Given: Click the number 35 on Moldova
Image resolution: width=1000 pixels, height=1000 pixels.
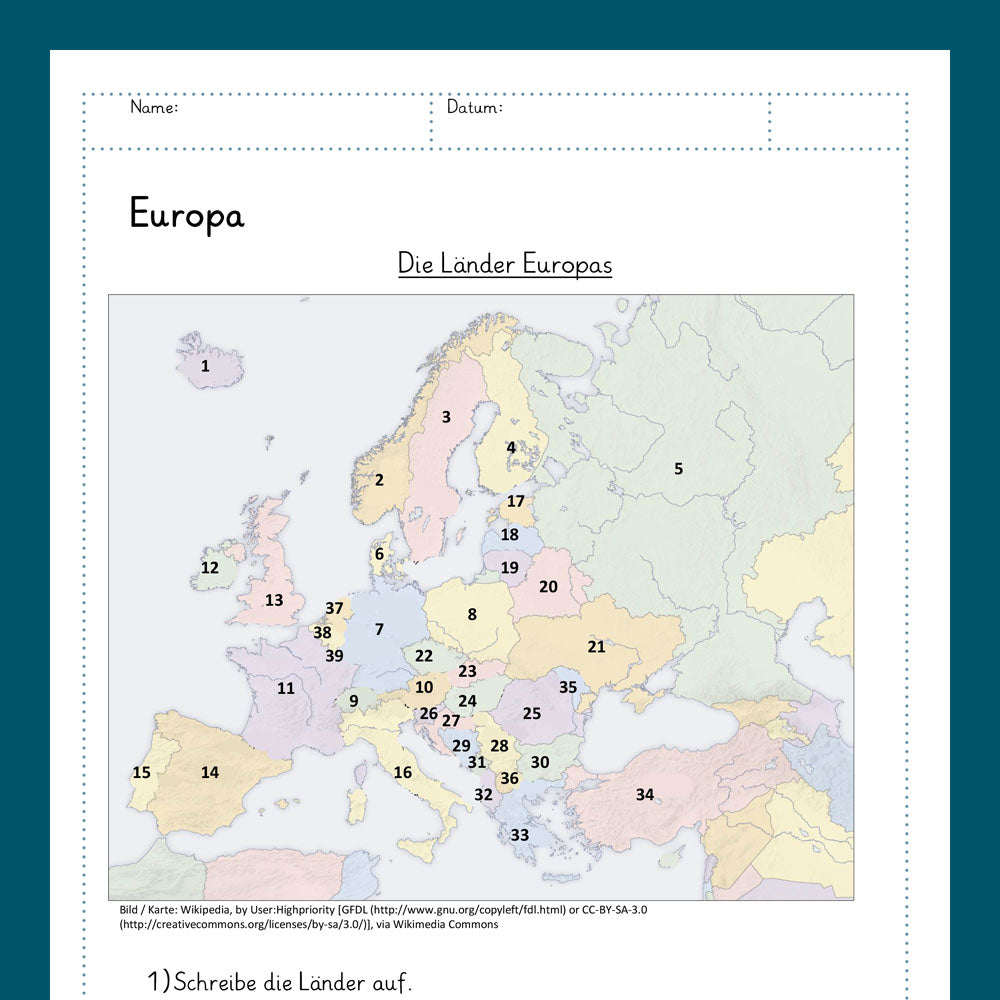Looking at the screenshot, I should 568,687.
